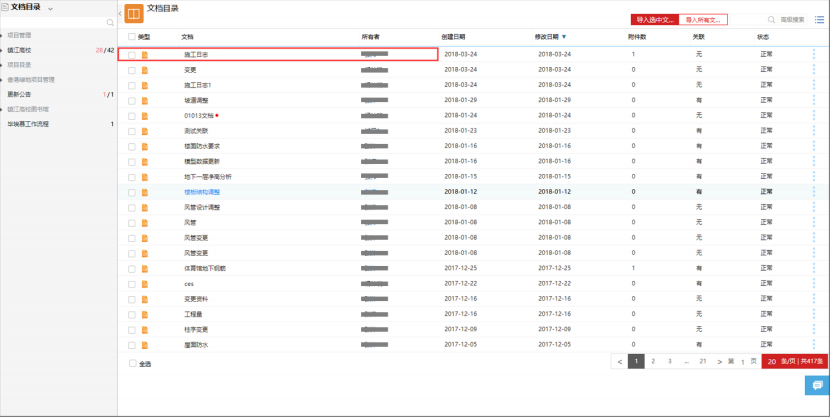831x419 pixels.
Task: Open the 20 条/页 page size selector
Action: pyautogui.click(x=794, y=361)
